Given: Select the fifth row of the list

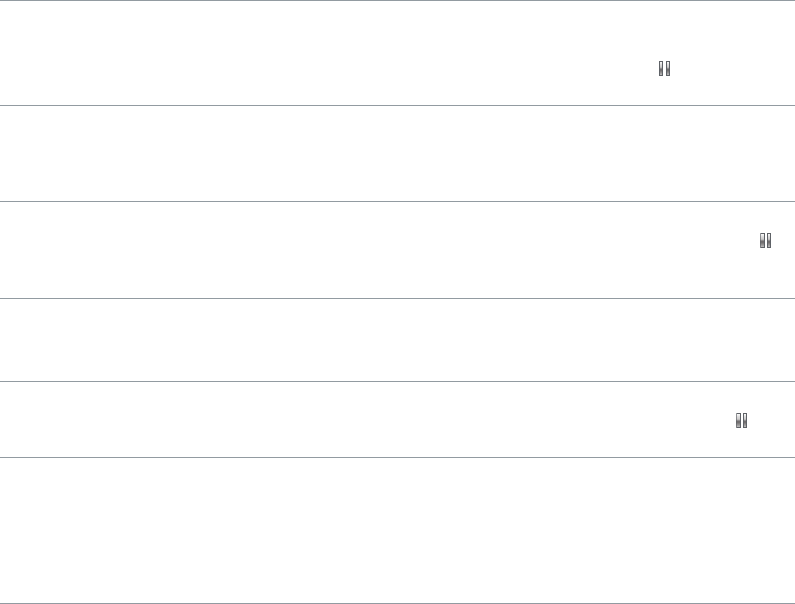Looking at the screenshot, I should (x=300, y=420).
